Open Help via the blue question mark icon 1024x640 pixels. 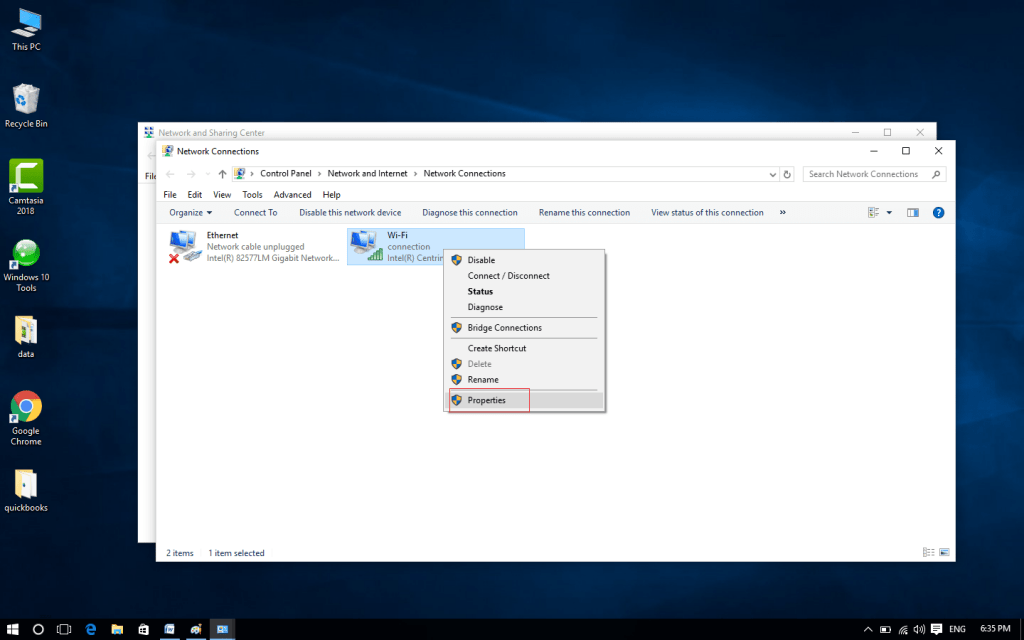937,212
